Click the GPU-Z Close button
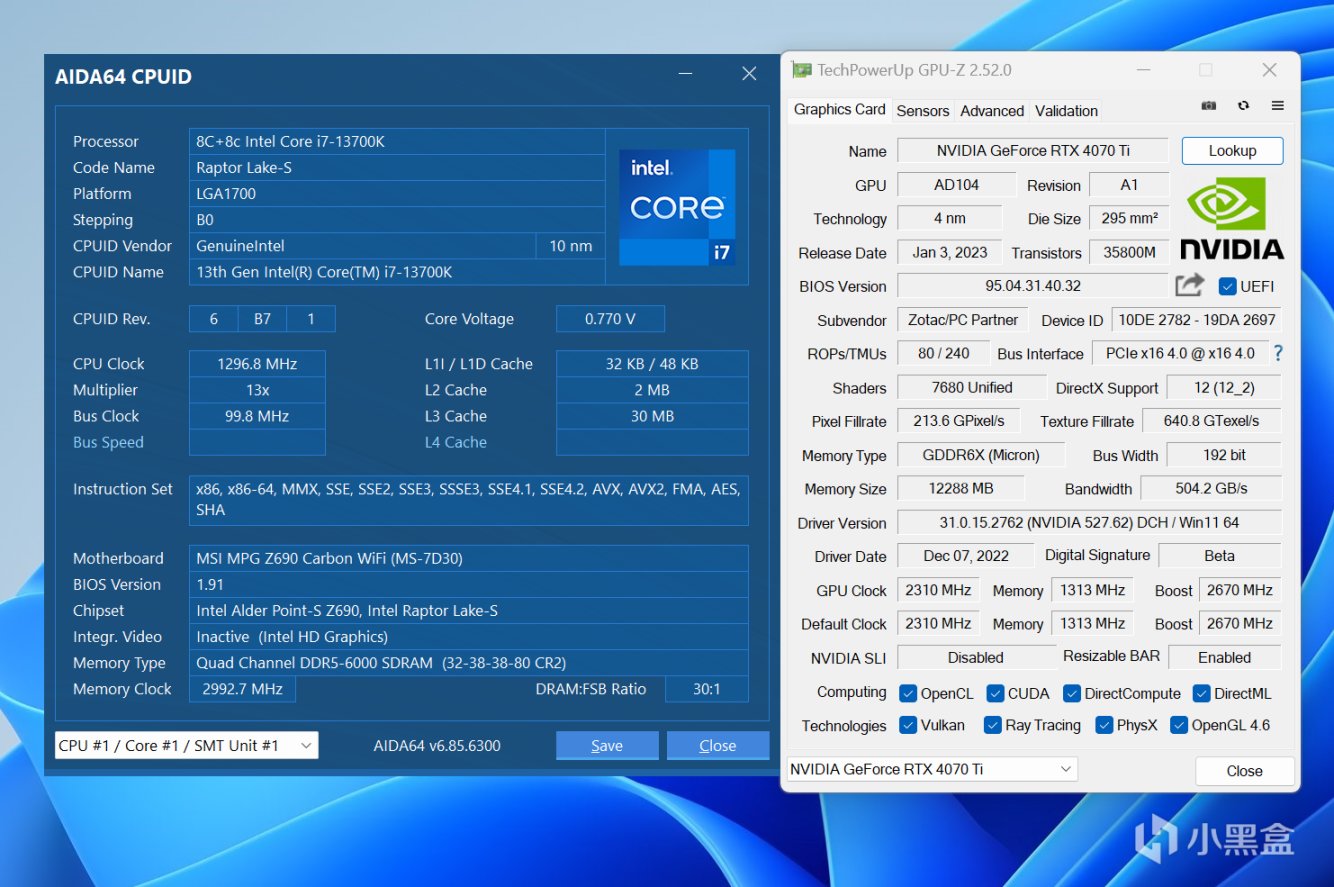This screenshot has height=887, width=1334. 1244,771
